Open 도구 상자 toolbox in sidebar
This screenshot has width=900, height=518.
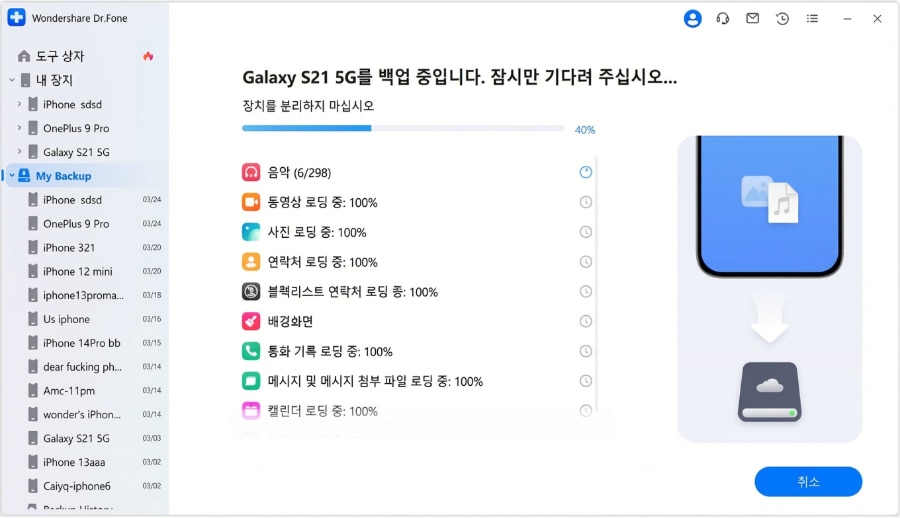coord(60,56)
